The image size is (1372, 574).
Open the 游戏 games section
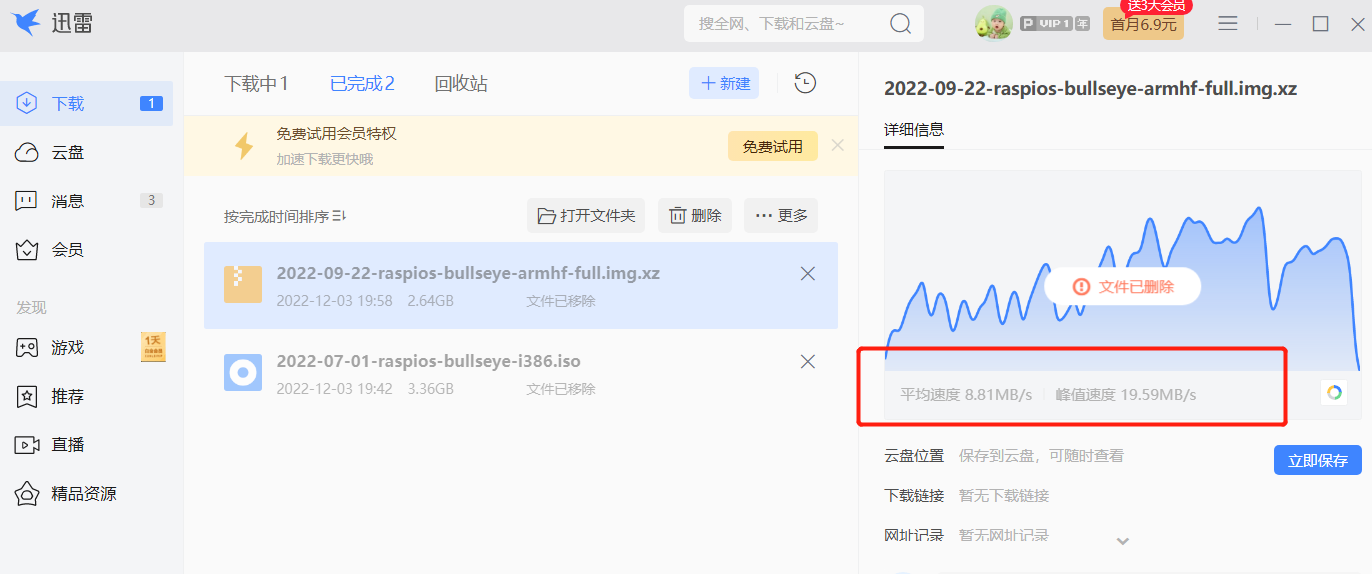(87, 348)
